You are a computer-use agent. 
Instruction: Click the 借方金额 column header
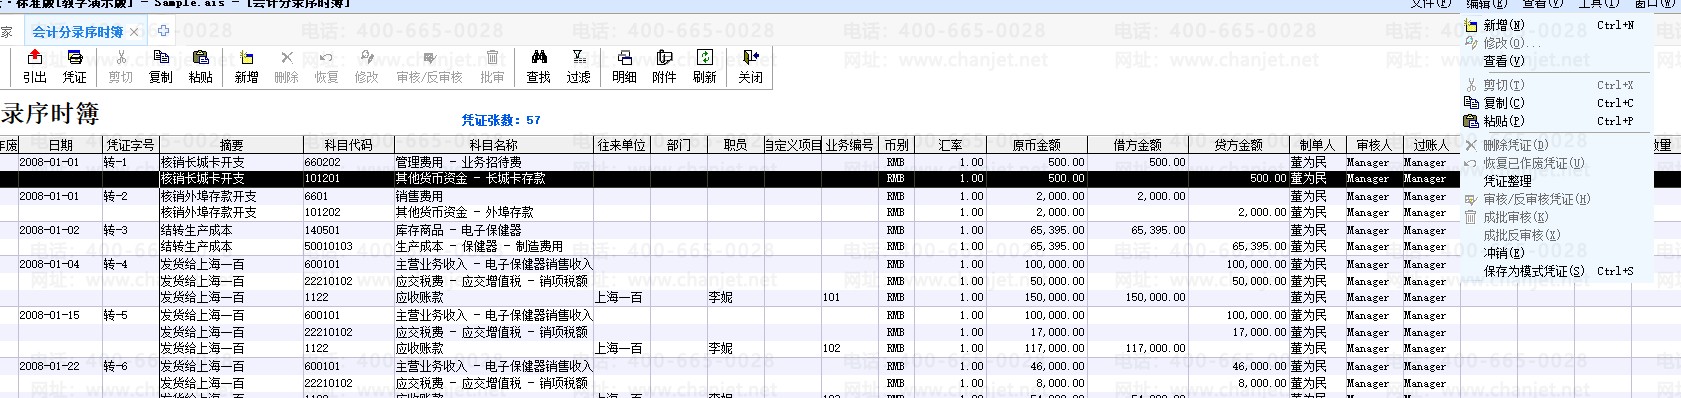(x=1137, y=145)
